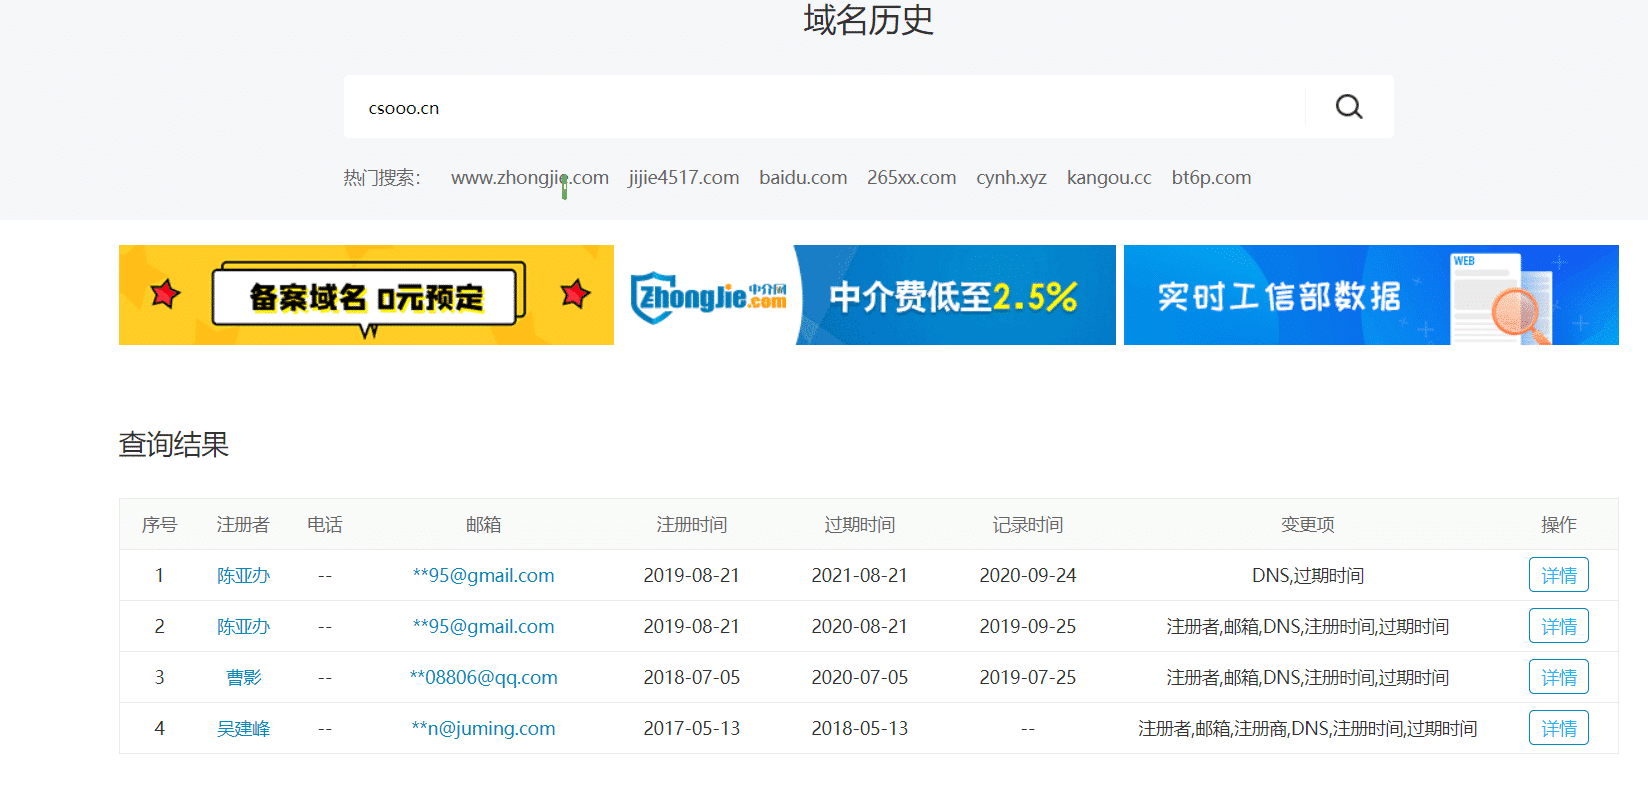Click 详情 button for row 2
1648x792 pixels.
1558,627
